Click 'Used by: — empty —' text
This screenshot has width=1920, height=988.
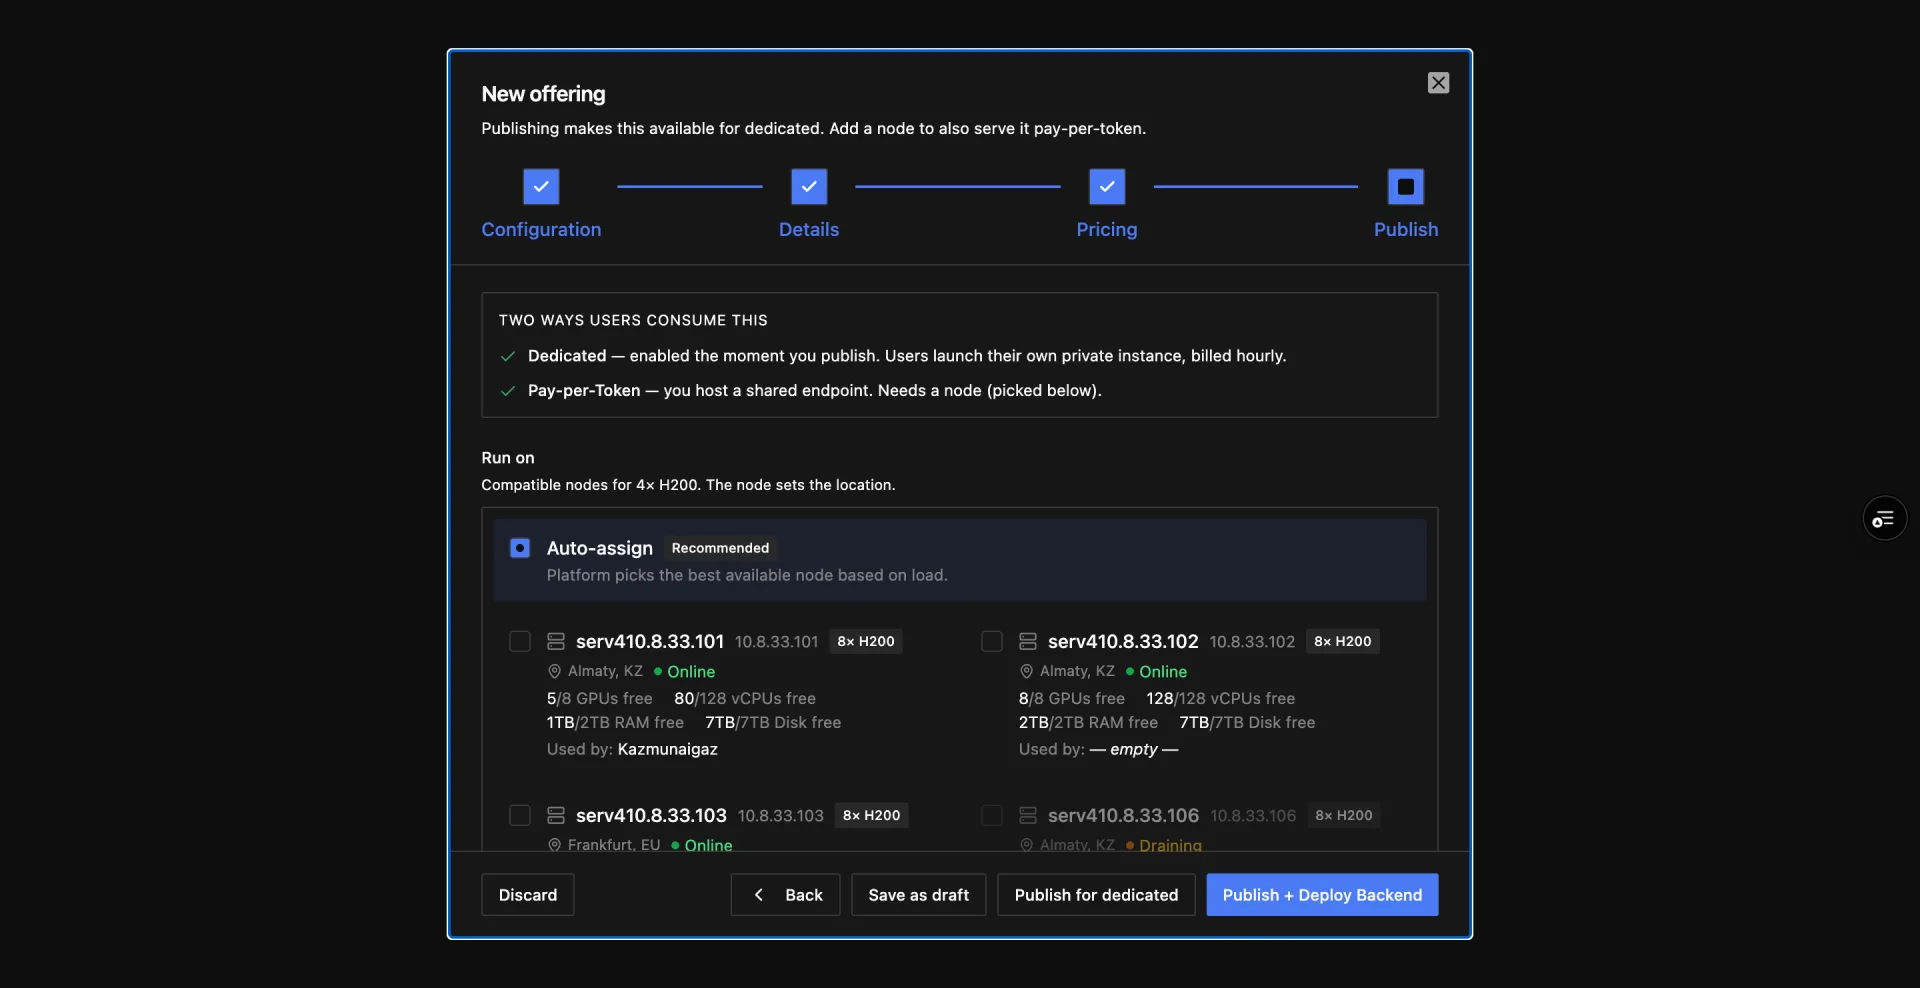[1099, 749]
